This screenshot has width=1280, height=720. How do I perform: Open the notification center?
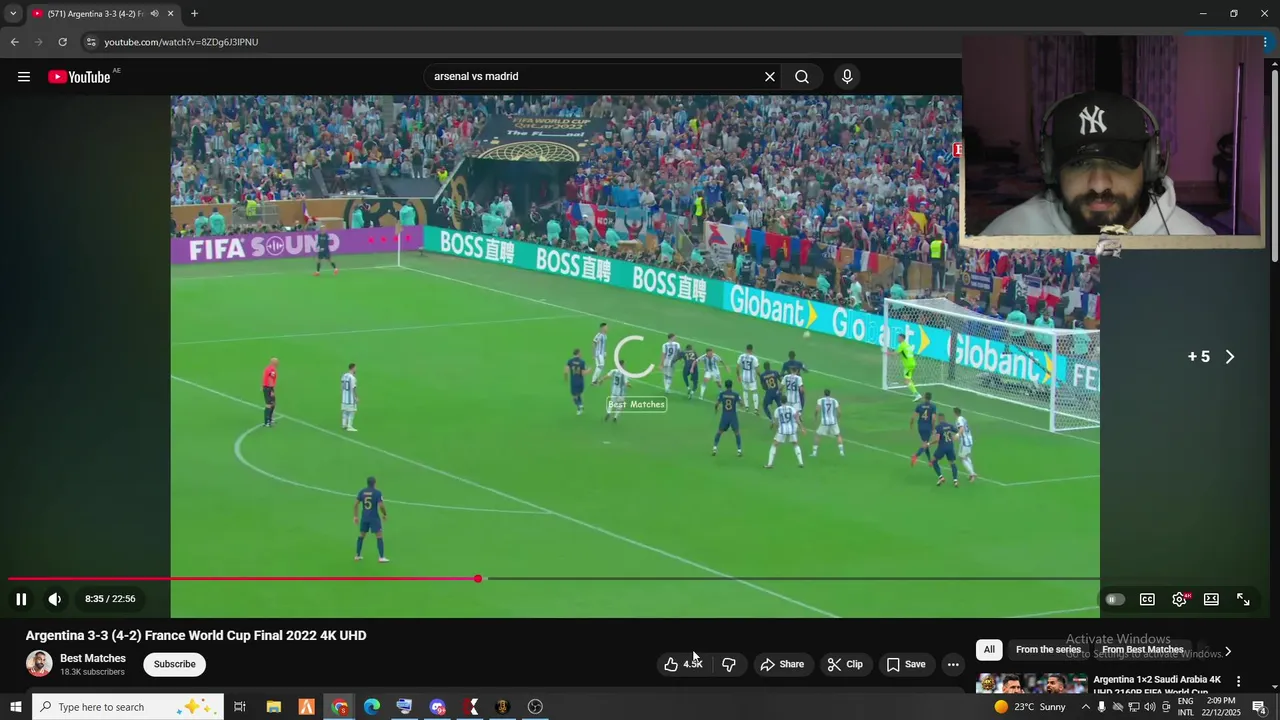click(x=1259, y=707)
